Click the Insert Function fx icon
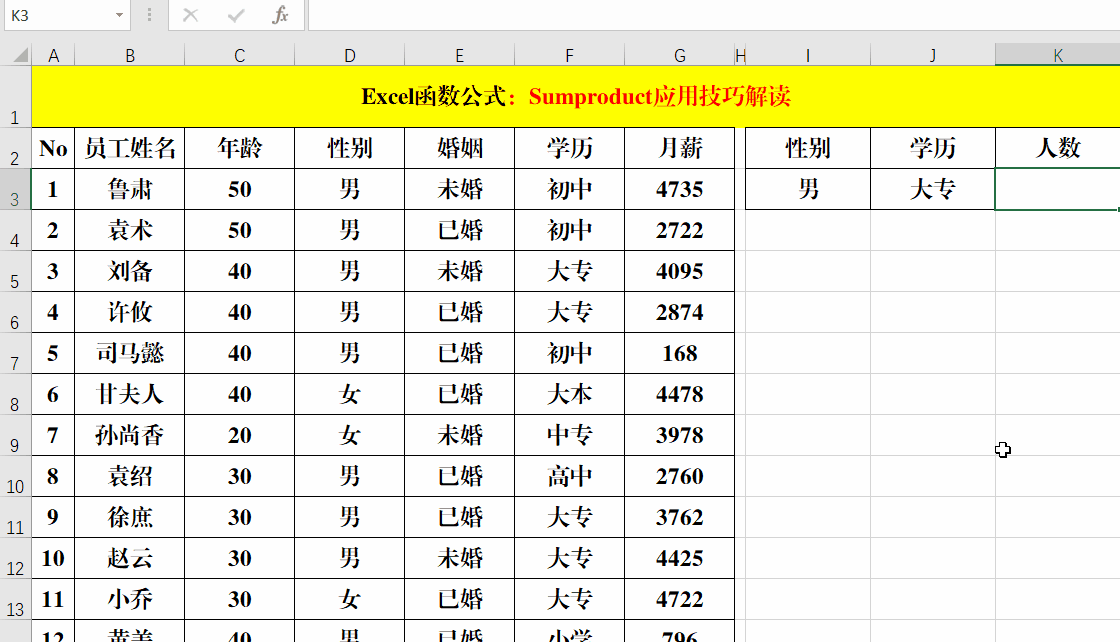Viewport: 1120px width, 642px height. coord(280,15)
